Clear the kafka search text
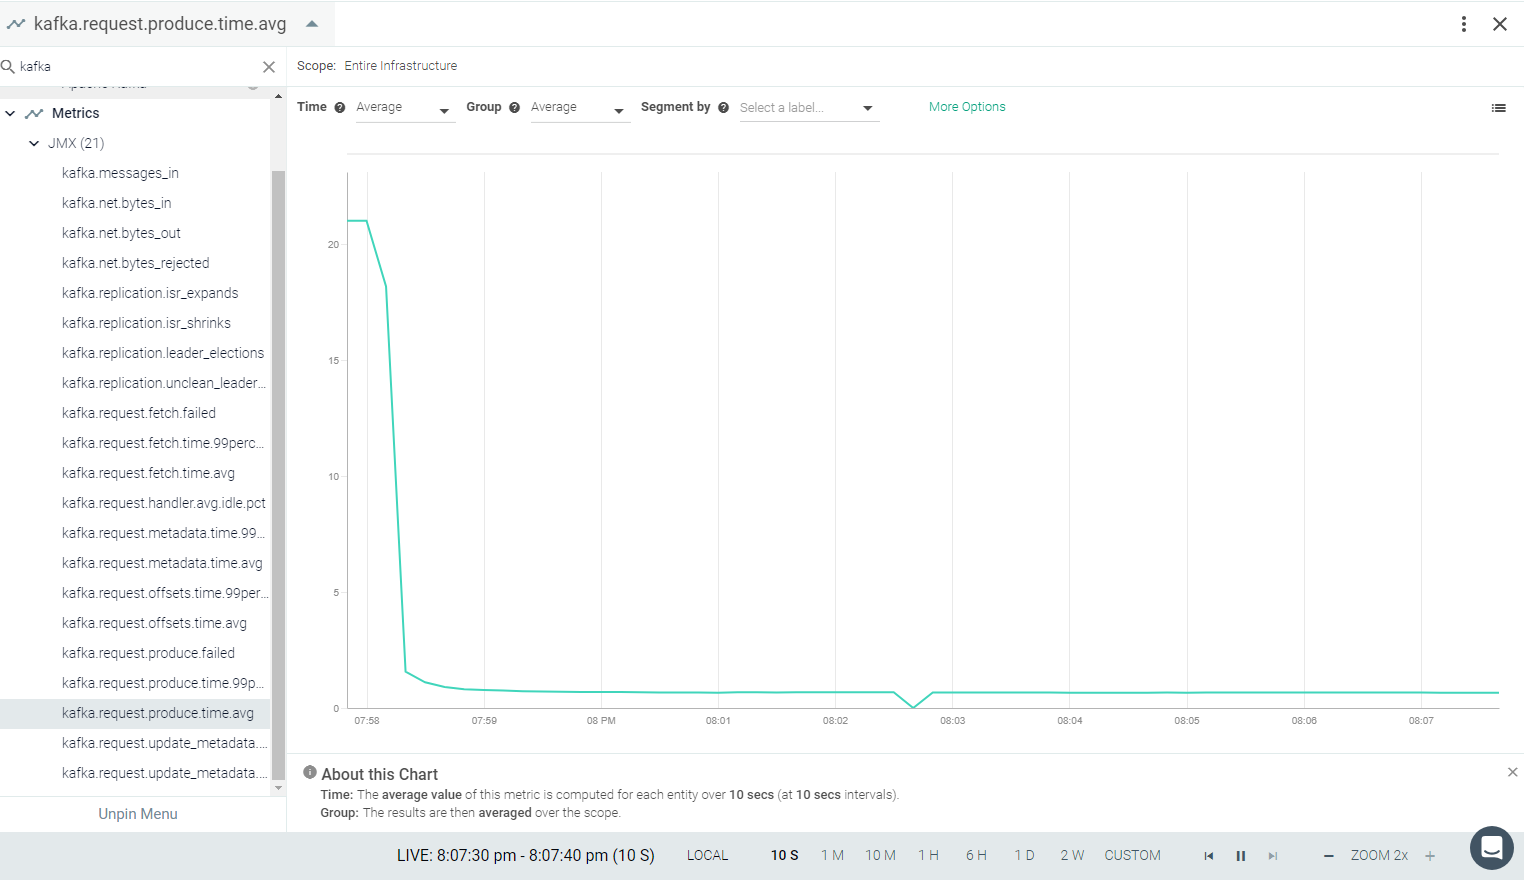Screen dimensions: 1524x880 coord(269,67)
